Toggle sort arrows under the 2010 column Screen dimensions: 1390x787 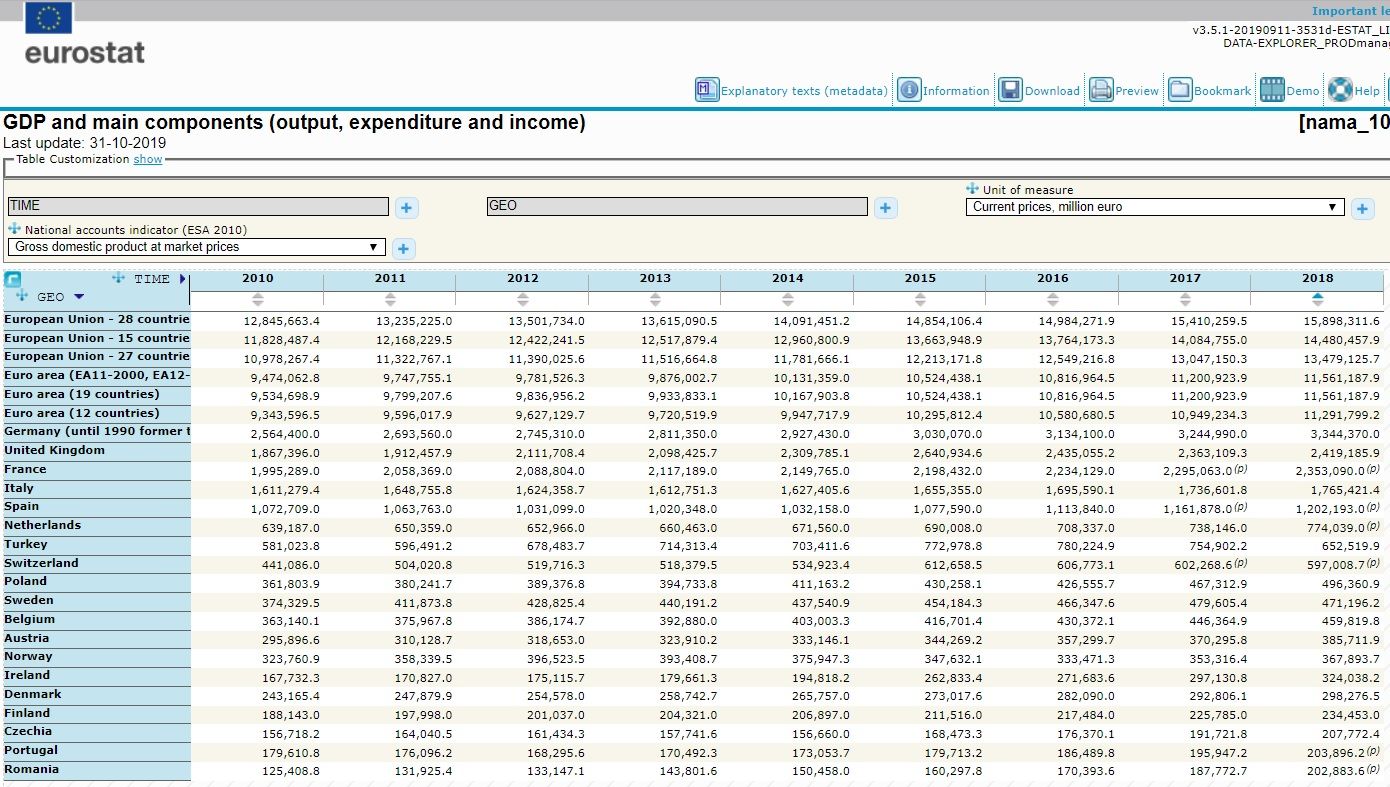(258, 299)
